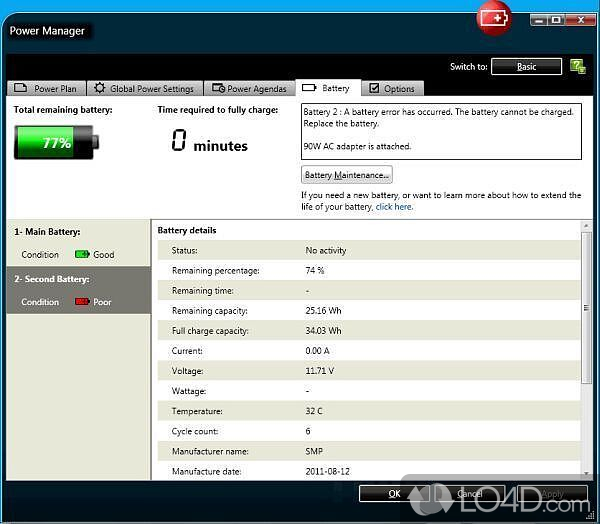Image resolution: width=600 pixels, height=524 pixels.
Task: Open the Power Plan tab
Action: tap(46, 88)
